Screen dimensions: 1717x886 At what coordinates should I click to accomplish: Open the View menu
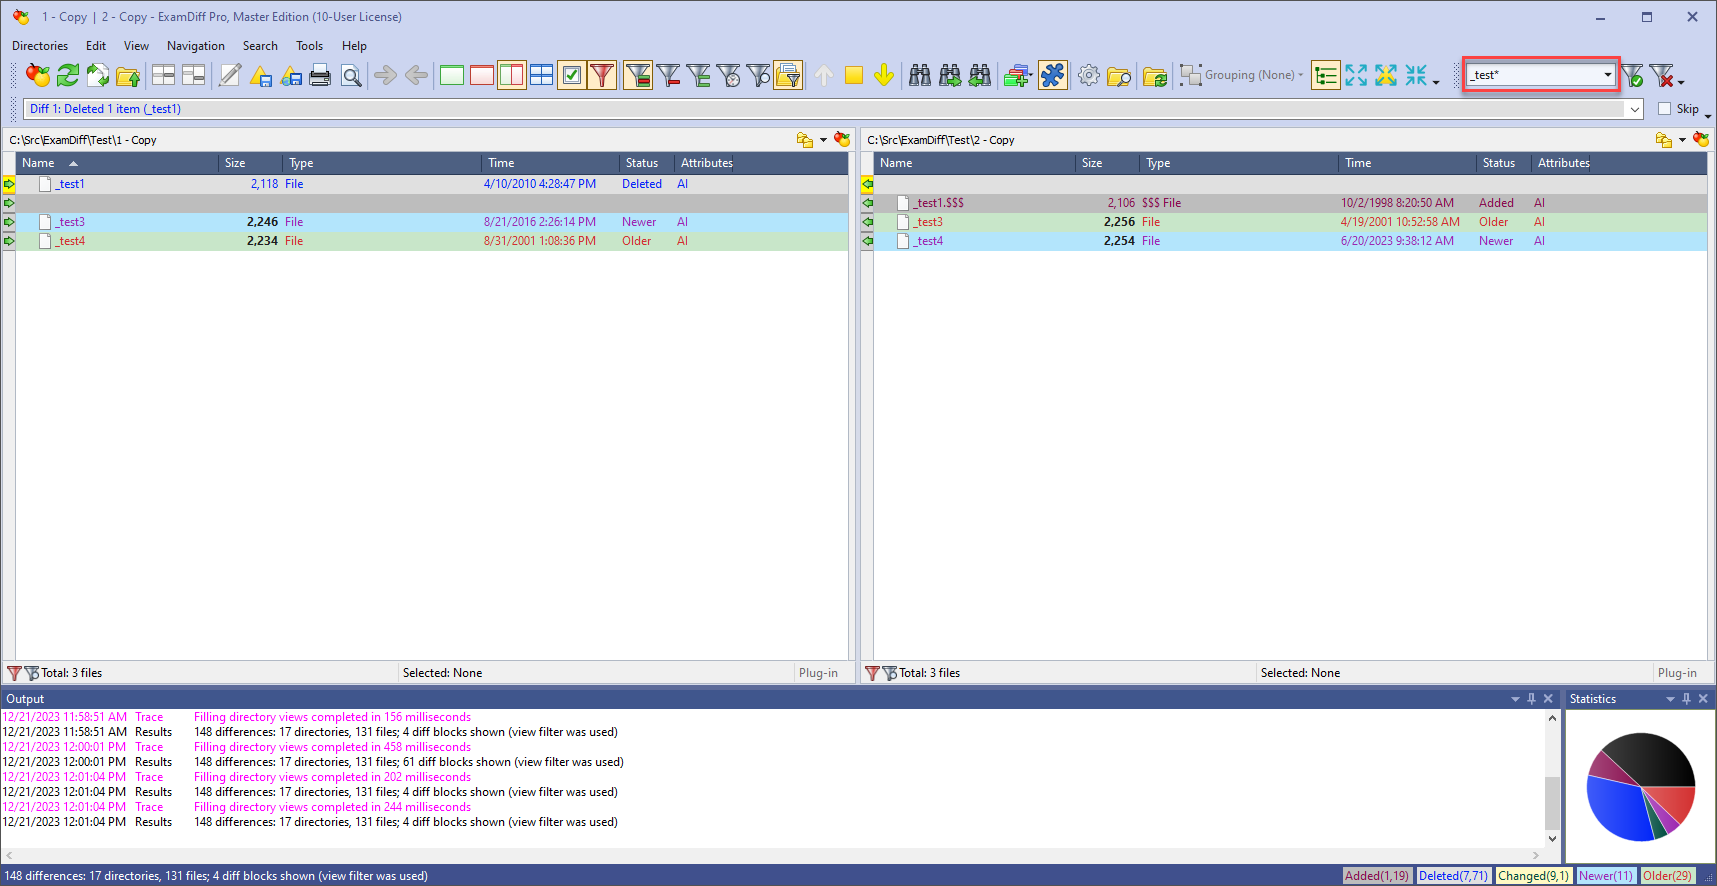(x=136, y=46)
